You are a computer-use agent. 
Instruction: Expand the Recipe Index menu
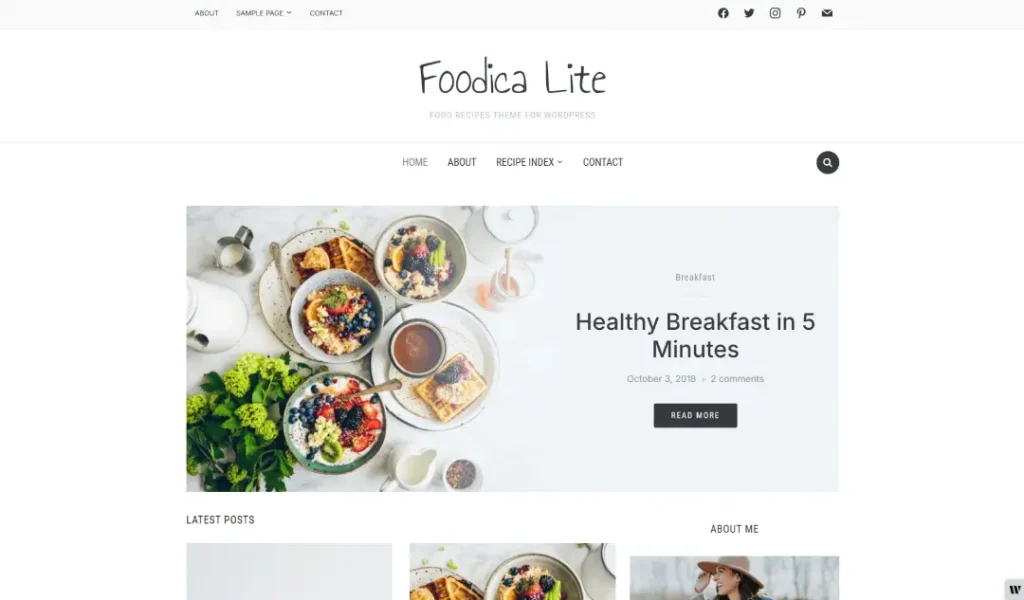point(529,162)
